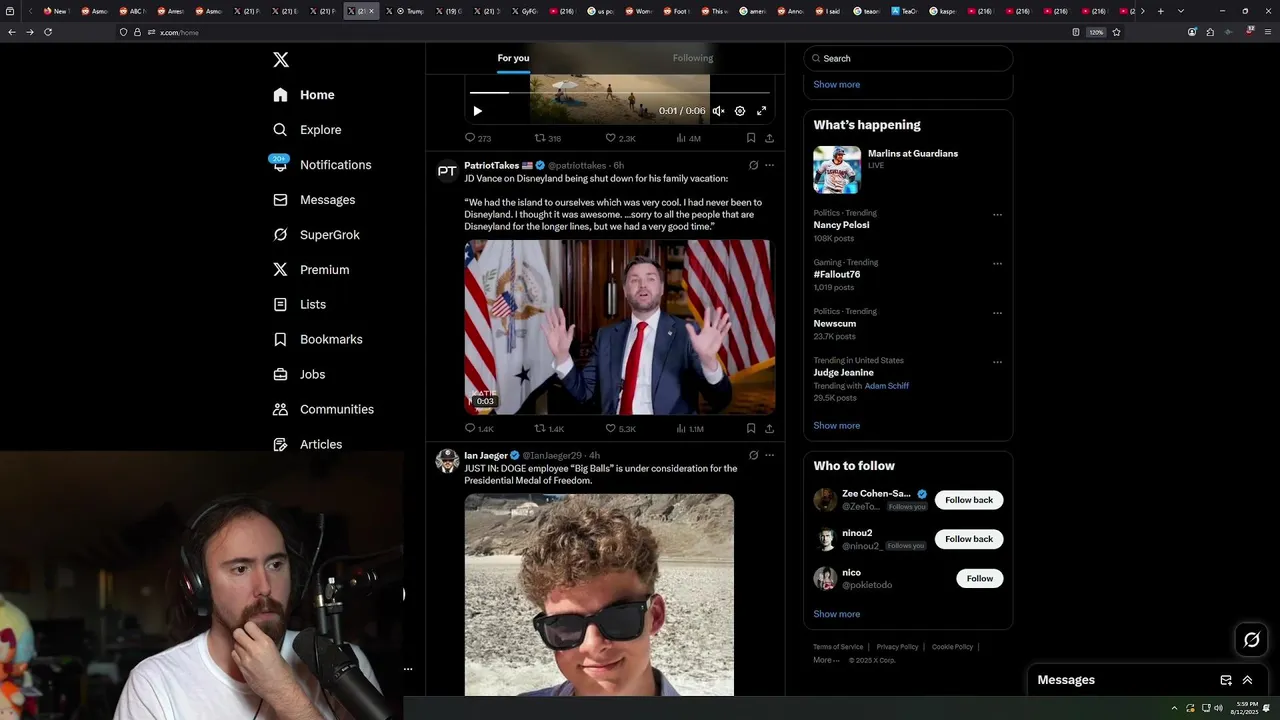Open SuperGrok from the sidebar
The height and width of the screenshot is (720, 1280).
click(x=316, y=235)
